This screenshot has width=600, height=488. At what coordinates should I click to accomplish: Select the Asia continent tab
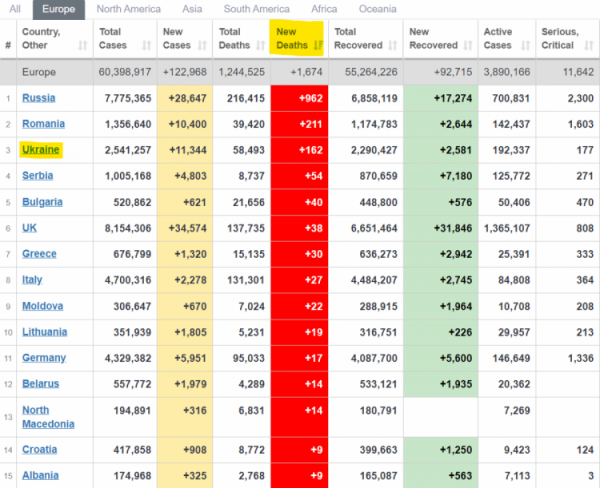point(192,9)
